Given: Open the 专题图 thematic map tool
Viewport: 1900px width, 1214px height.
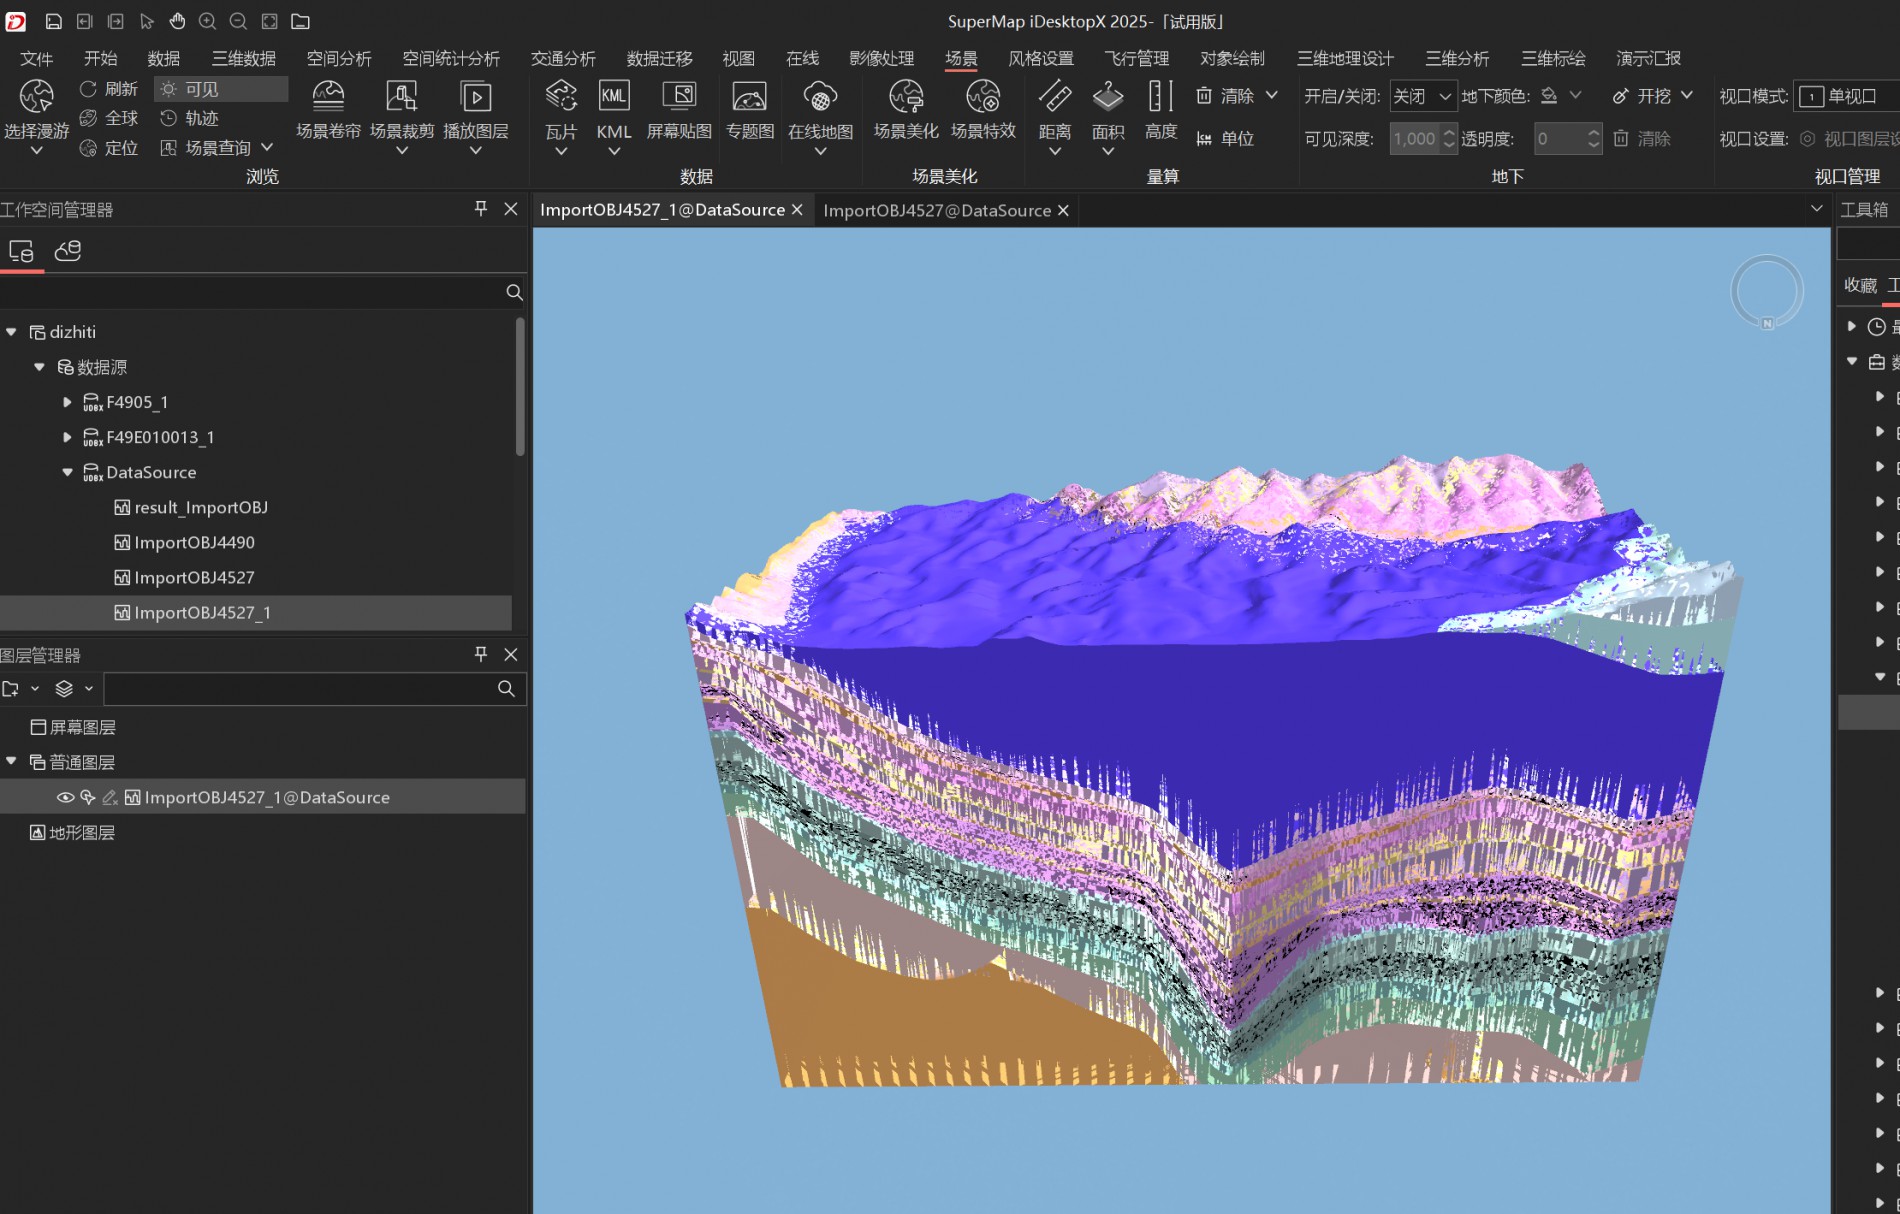Looking at the screenshot, I should coord(749,98).
